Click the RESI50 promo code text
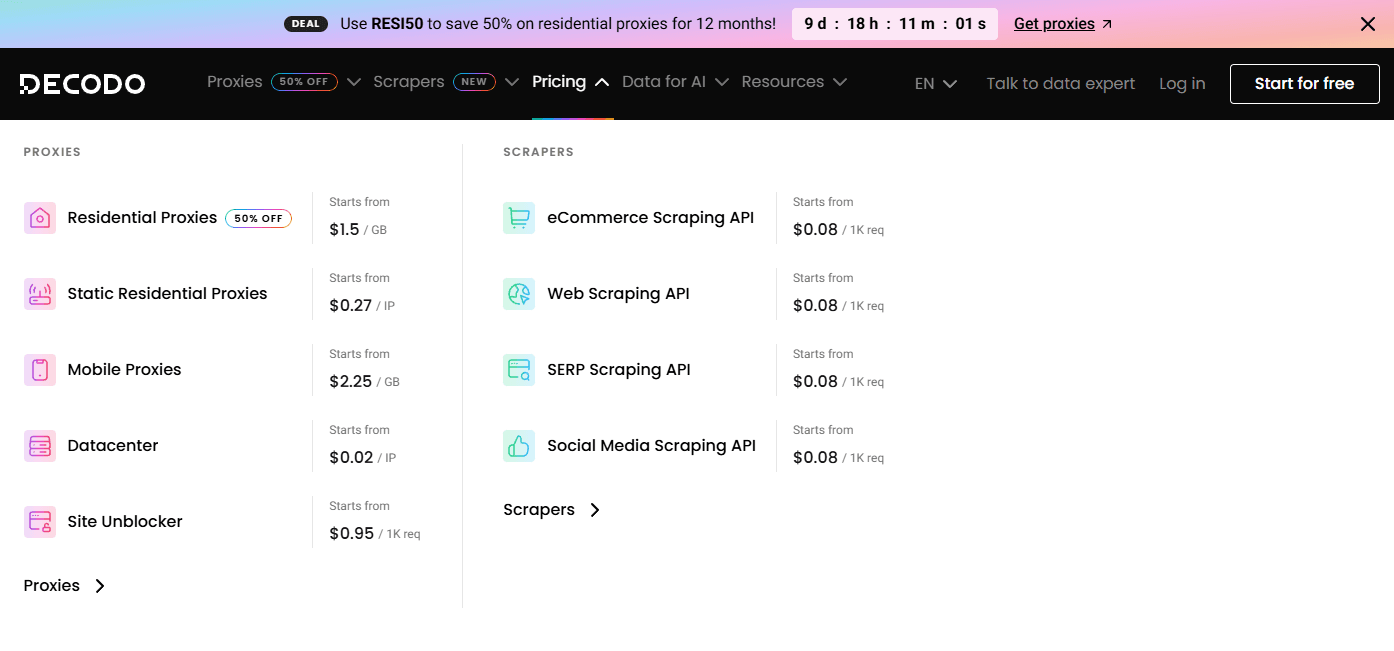The height and width of the screenshot is (651, 1394). pyautogui.click(x=397, y=24)
